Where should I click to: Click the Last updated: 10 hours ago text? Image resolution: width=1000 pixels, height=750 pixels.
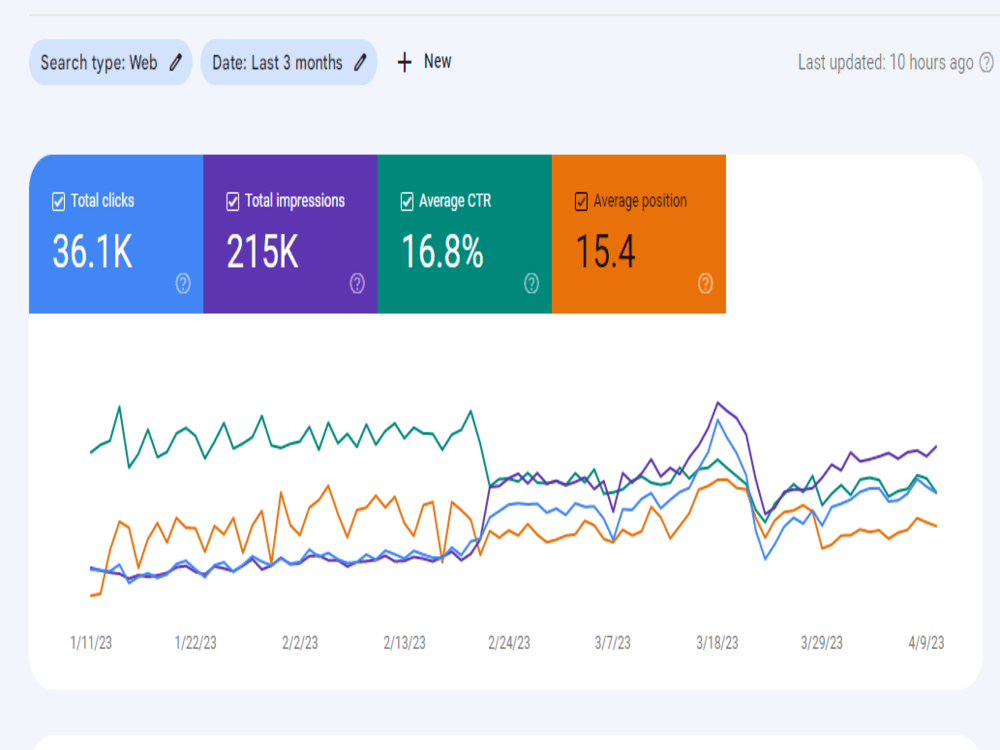click(x=885, y=62)
